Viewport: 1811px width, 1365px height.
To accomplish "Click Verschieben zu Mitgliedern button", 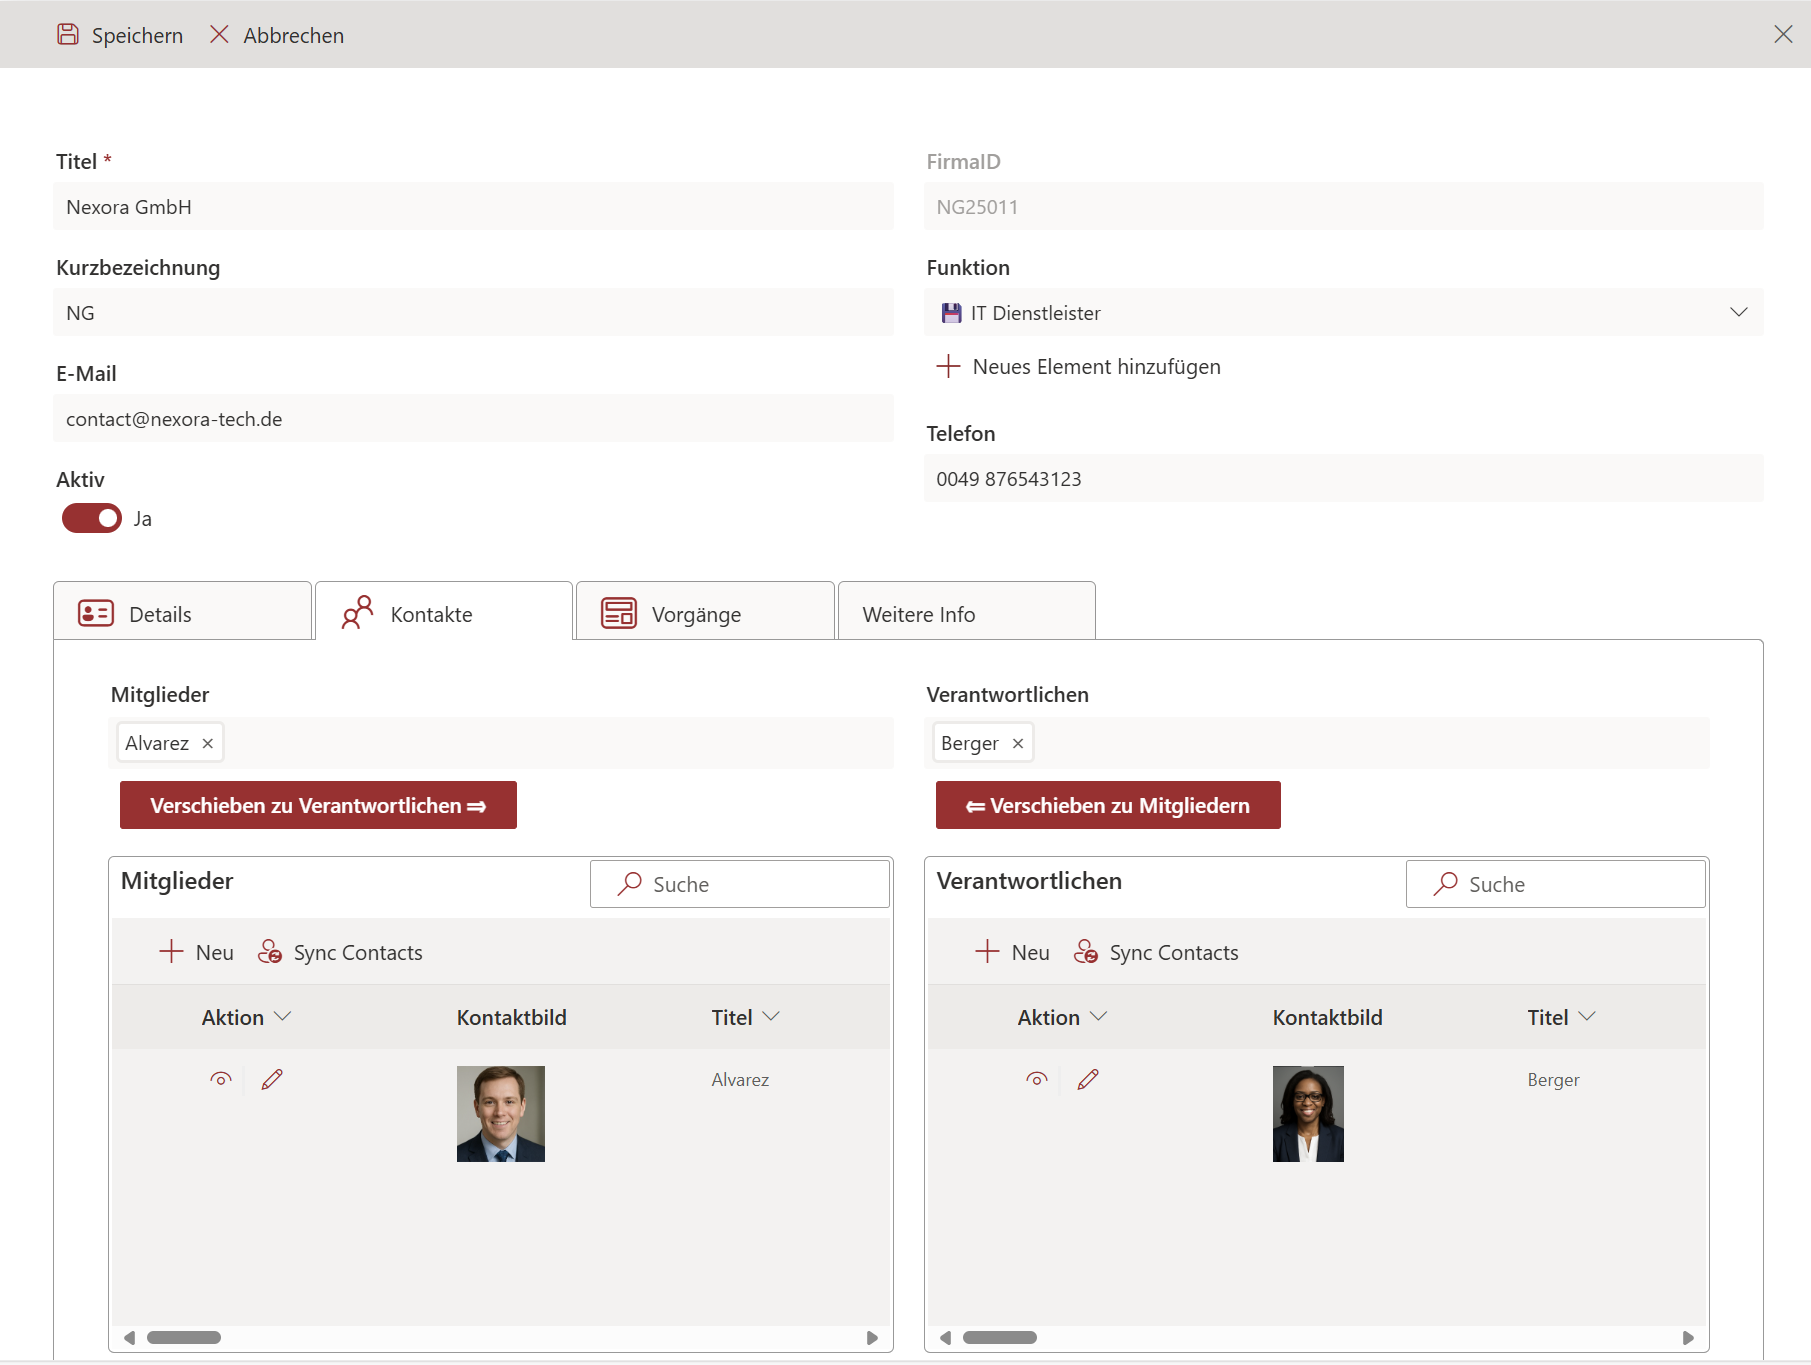I will tap(1108, 805).
